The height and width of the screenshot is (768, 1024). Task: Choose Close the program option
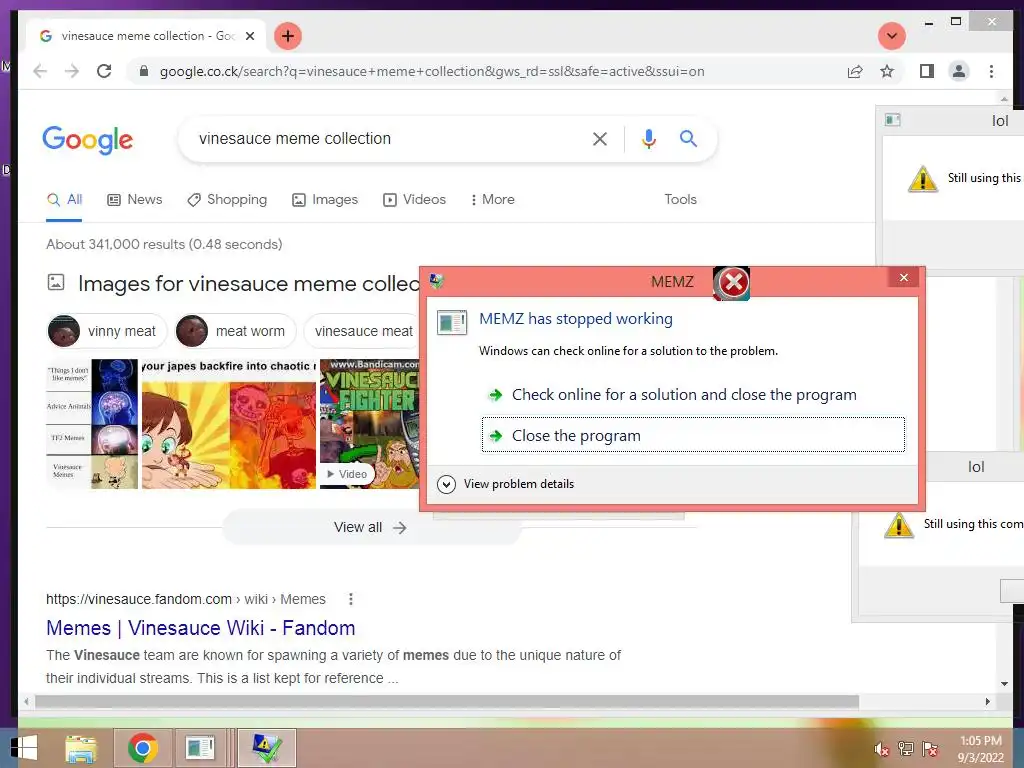tap(693, 435)
